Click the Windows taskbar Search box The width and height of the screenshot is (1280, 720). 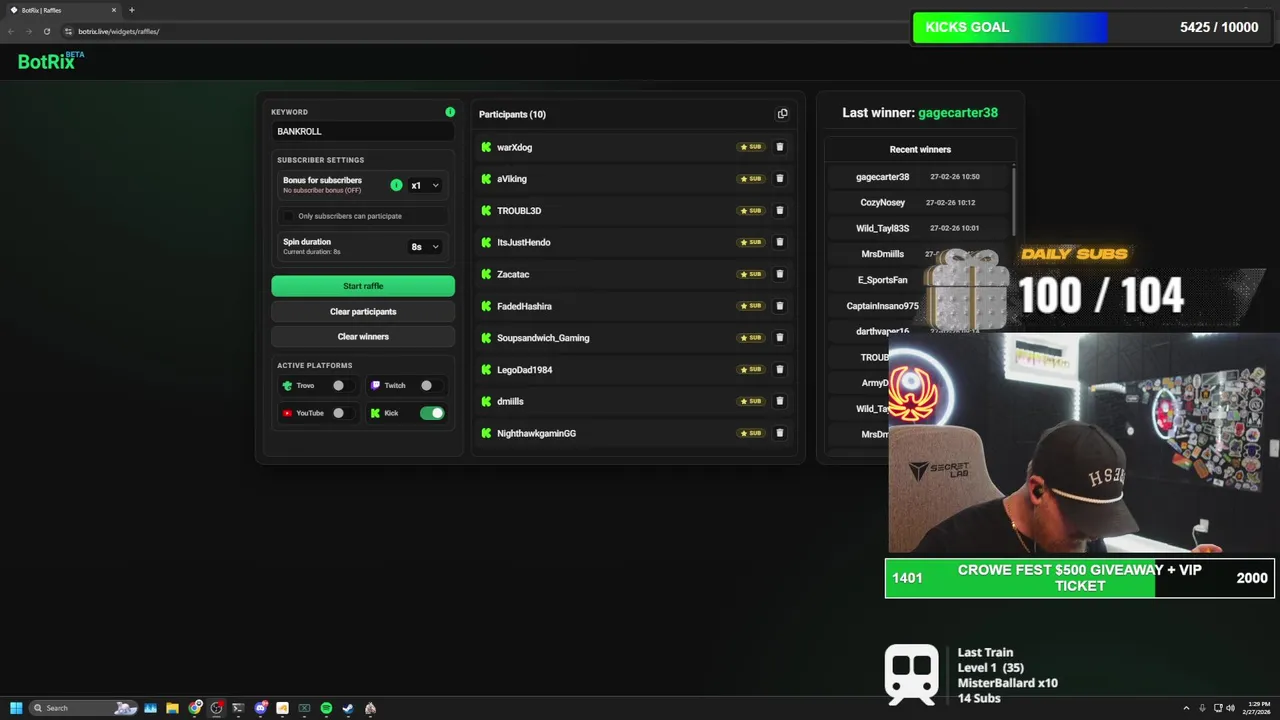[83, 708]
